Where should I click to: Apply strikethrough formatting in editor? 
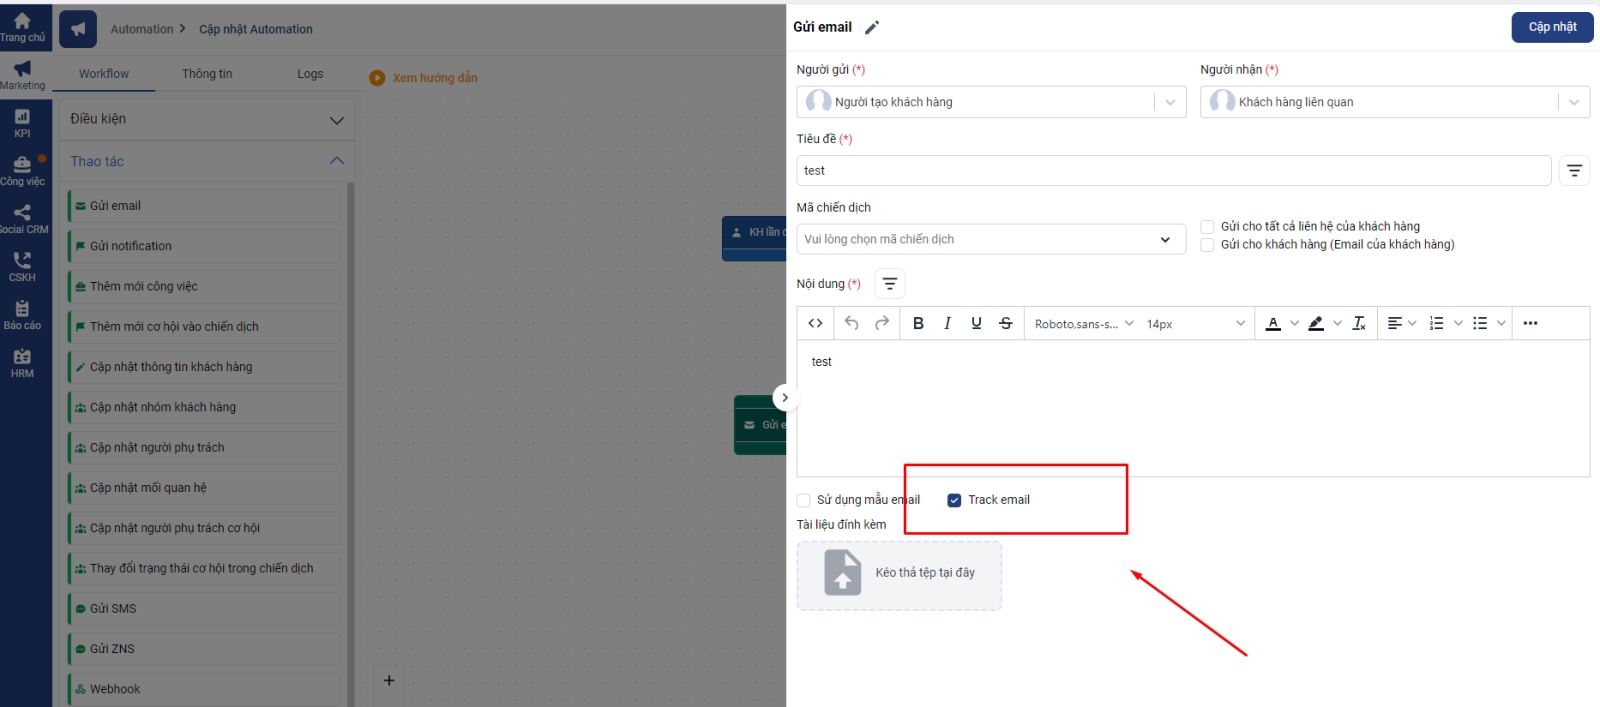(x=1006, y=323)
